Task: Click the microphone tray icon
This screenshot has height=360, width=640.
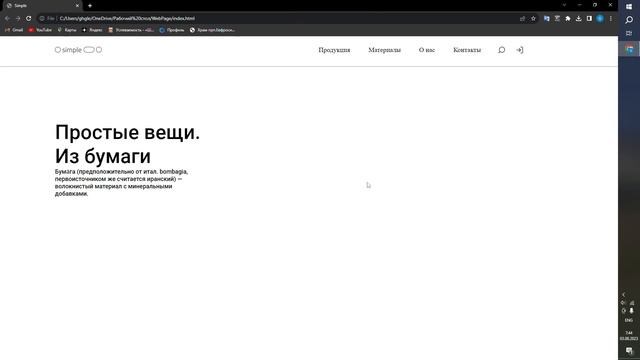Action: tap(632, 311)
